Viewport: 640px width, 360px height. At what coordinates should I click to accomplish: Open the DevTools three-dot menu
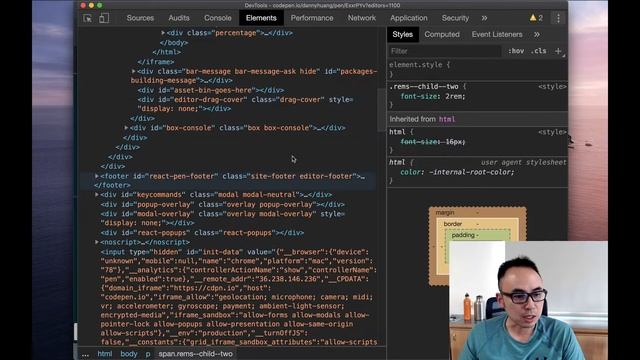click(558, 18)
